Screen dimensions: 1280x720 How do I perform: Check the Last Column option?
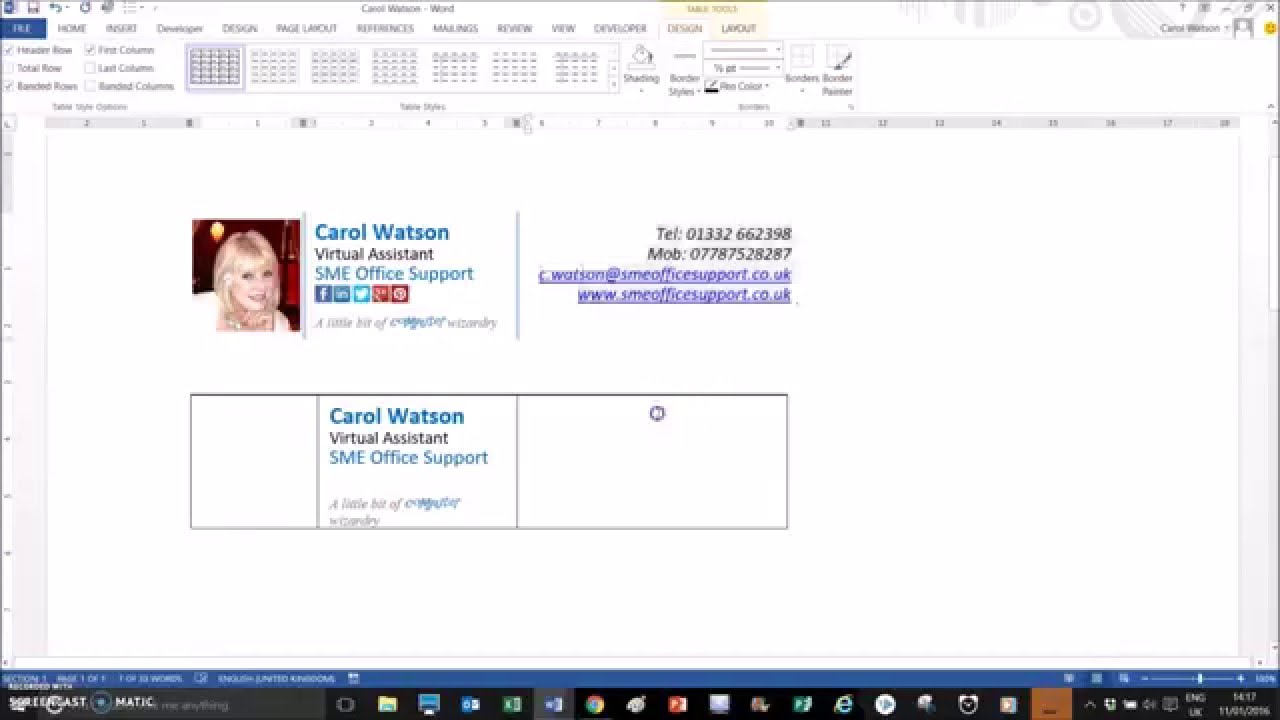89,67
